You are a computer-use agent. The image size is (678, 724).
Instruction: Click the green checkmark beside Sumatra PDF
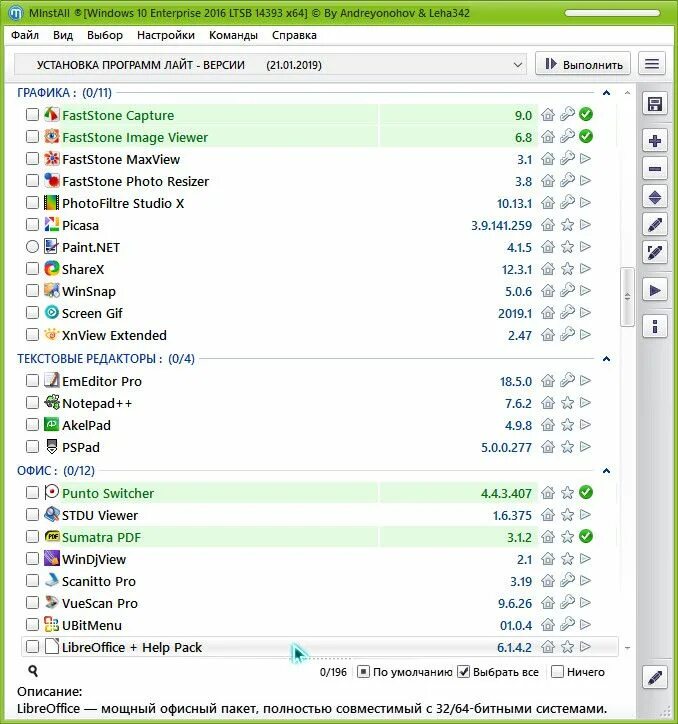(x=586, y=537)
